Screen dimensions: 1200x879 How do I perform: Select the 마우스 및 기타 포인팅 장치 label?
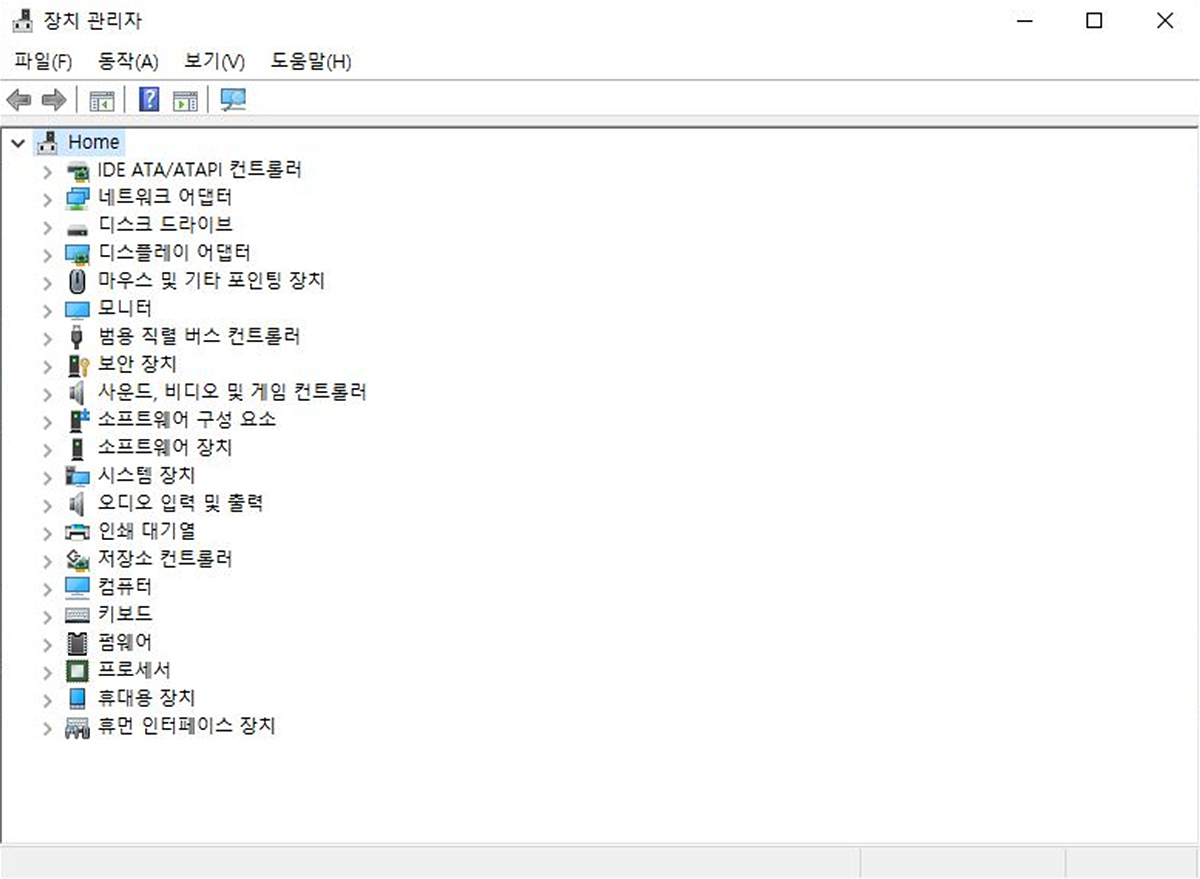tap(211, 281)
